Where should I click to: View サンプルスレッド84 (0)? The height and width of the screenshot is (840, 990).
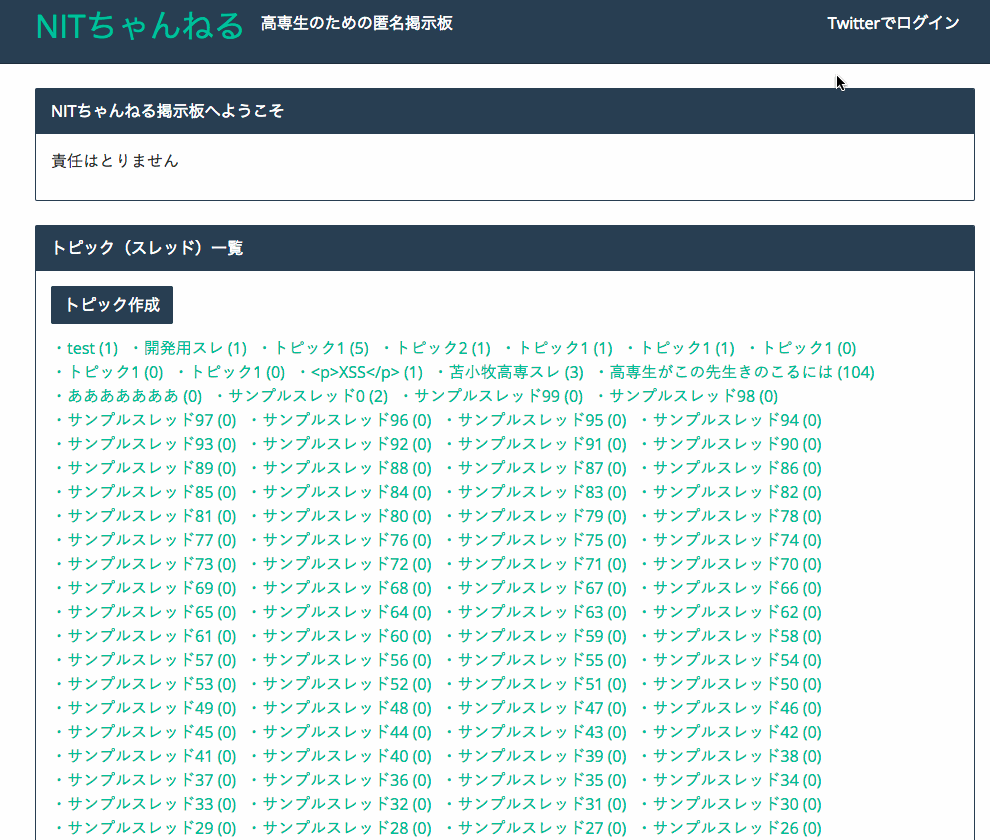tap(347, 492)
